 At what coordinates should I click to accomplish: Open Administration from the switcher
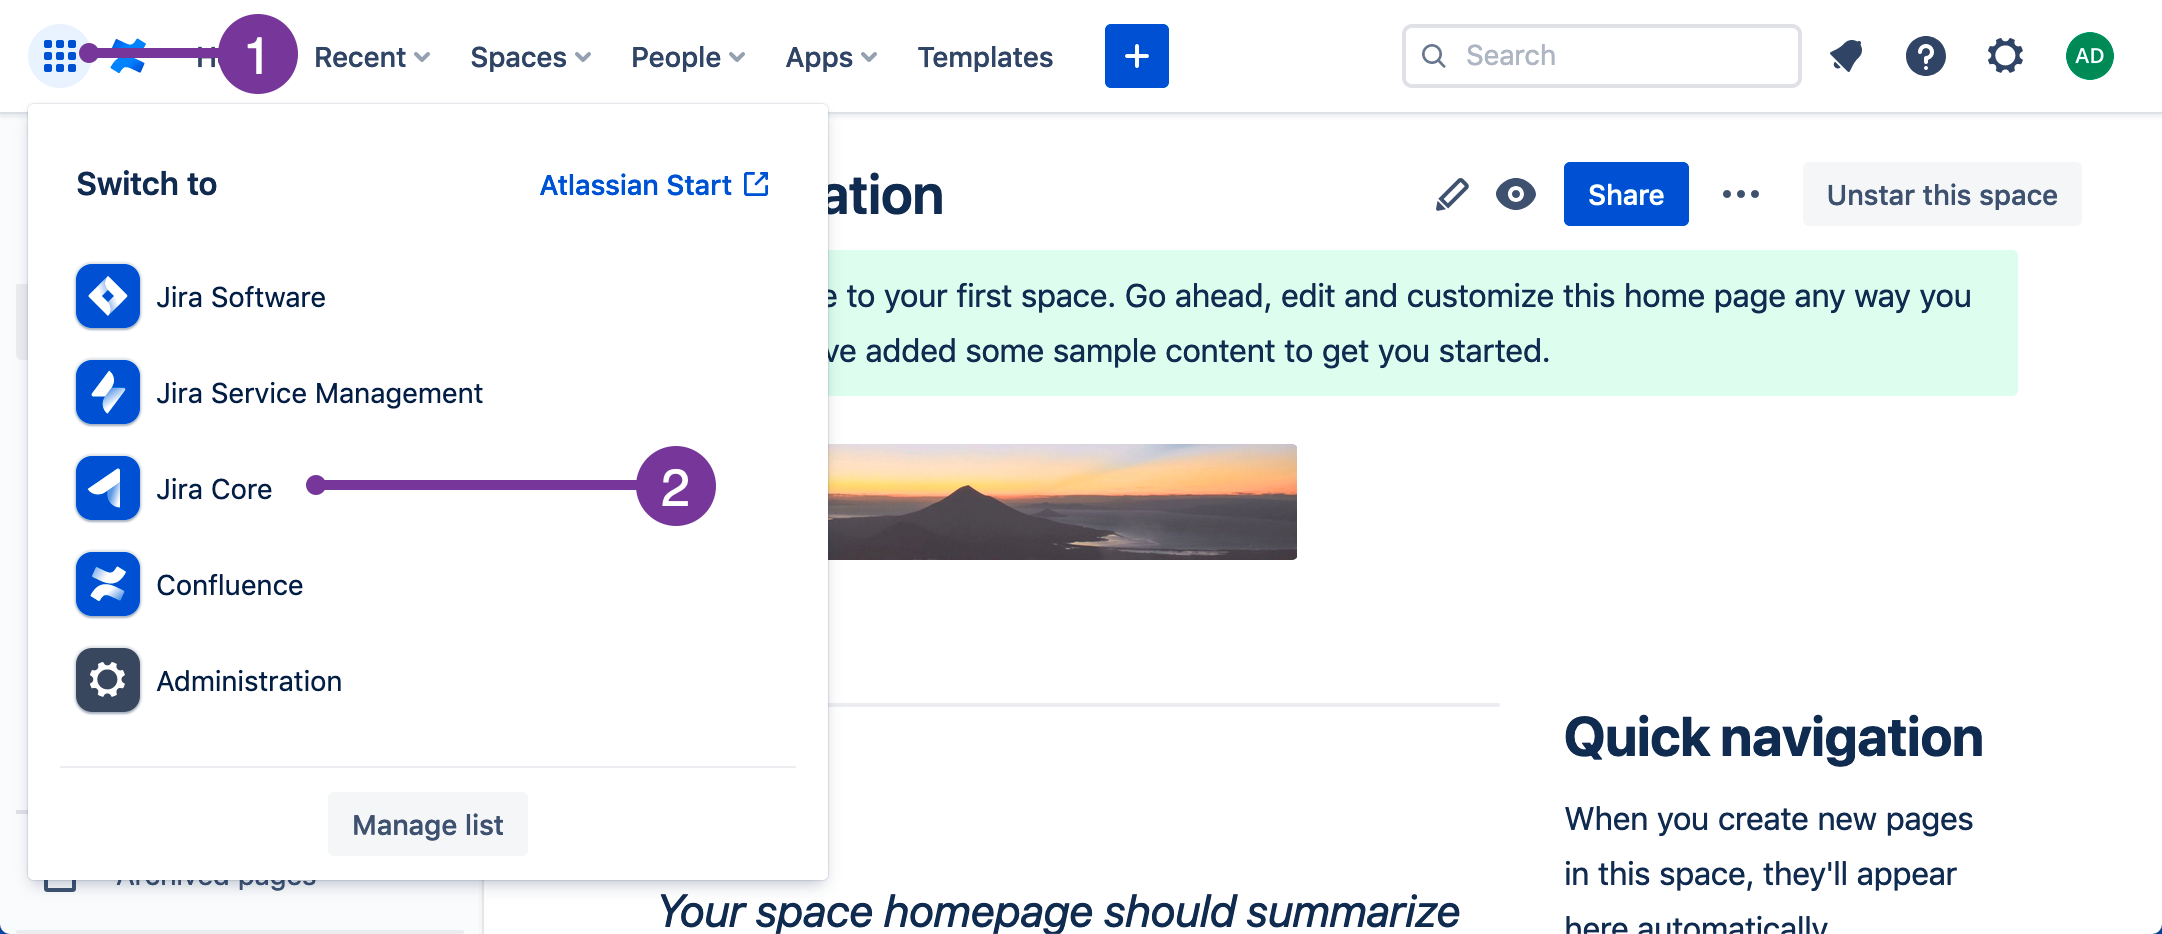(x=248, y=680)
